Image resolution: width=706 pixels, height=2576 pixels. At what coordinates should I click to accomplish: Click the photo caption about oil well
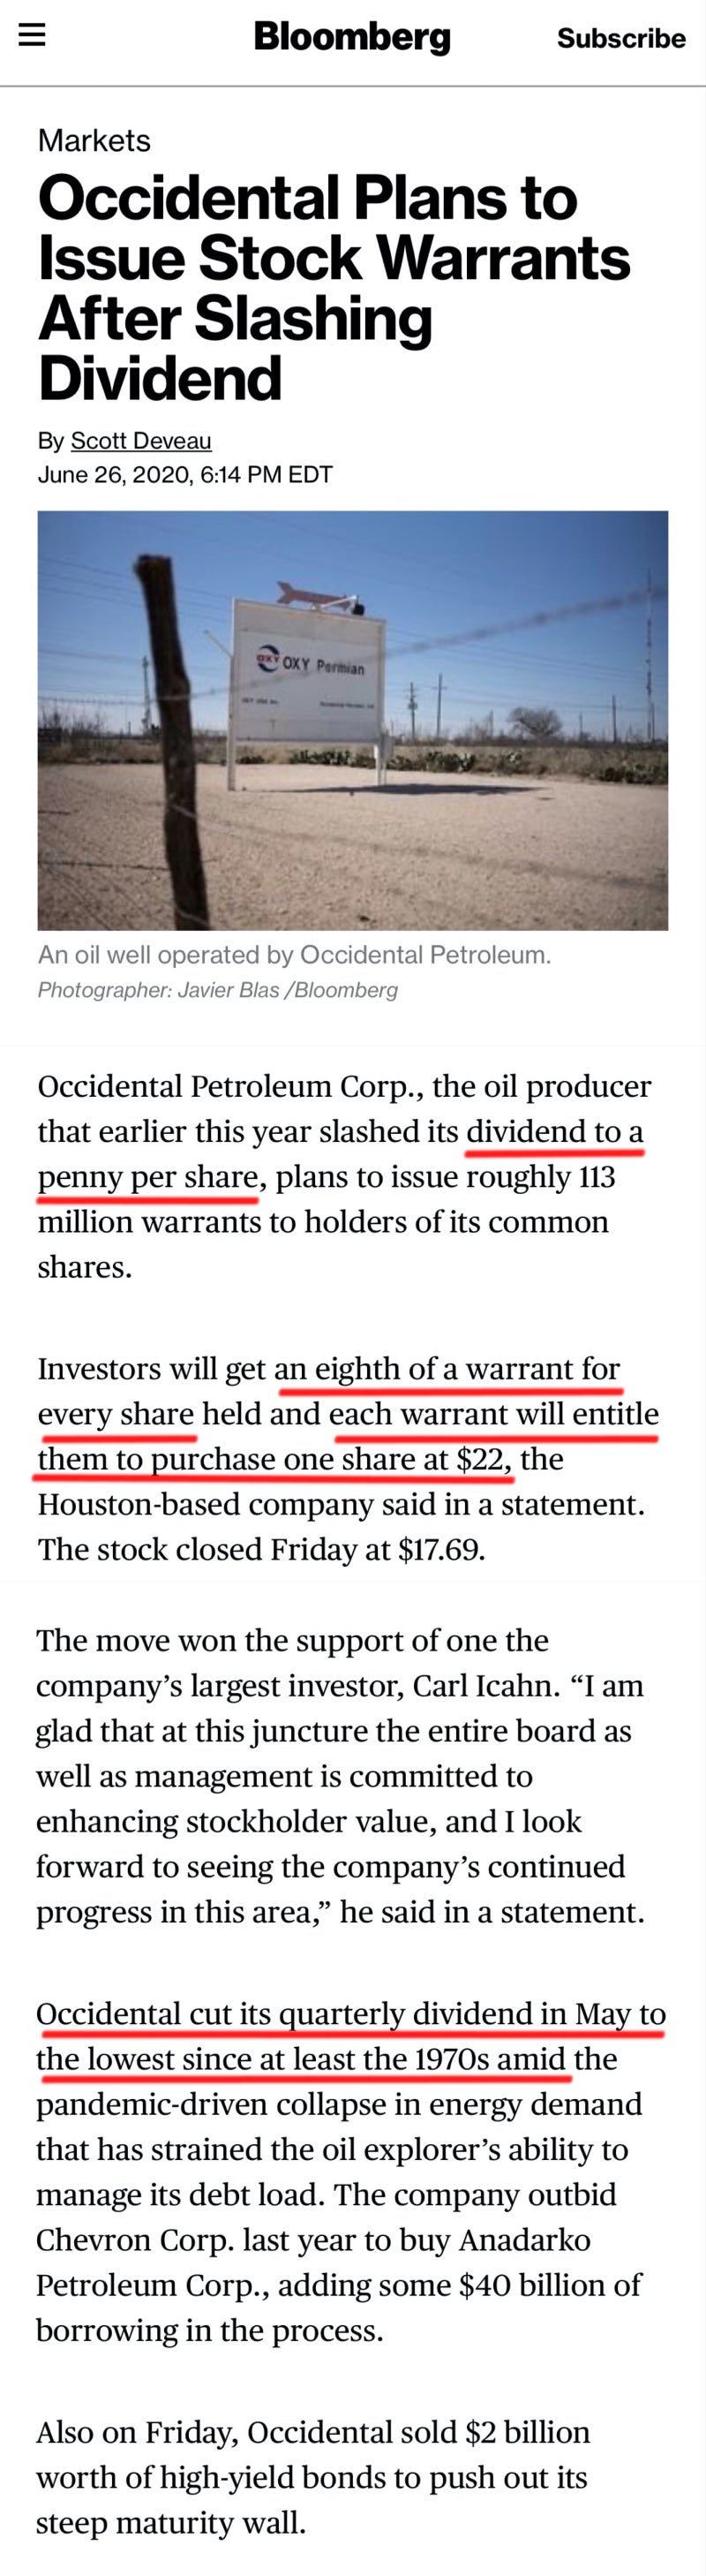(294, 955)
